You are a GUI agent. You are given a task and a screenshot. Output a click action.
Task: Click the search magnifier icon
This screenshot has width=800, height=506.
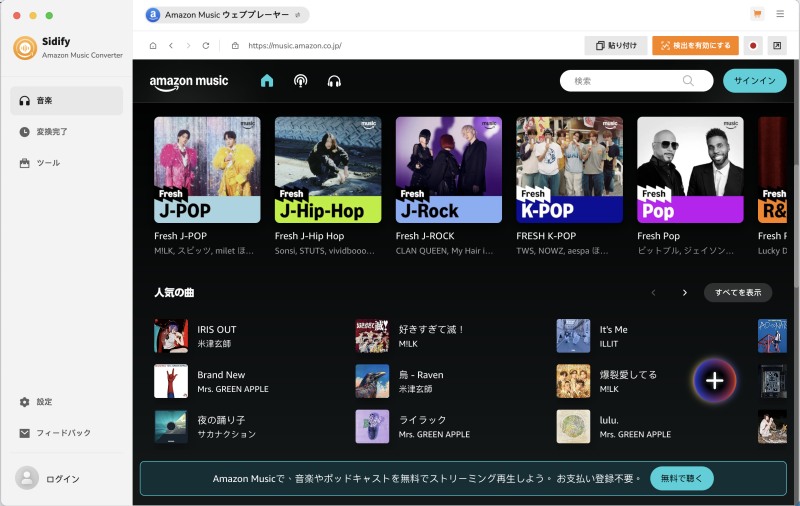point(688,81)
